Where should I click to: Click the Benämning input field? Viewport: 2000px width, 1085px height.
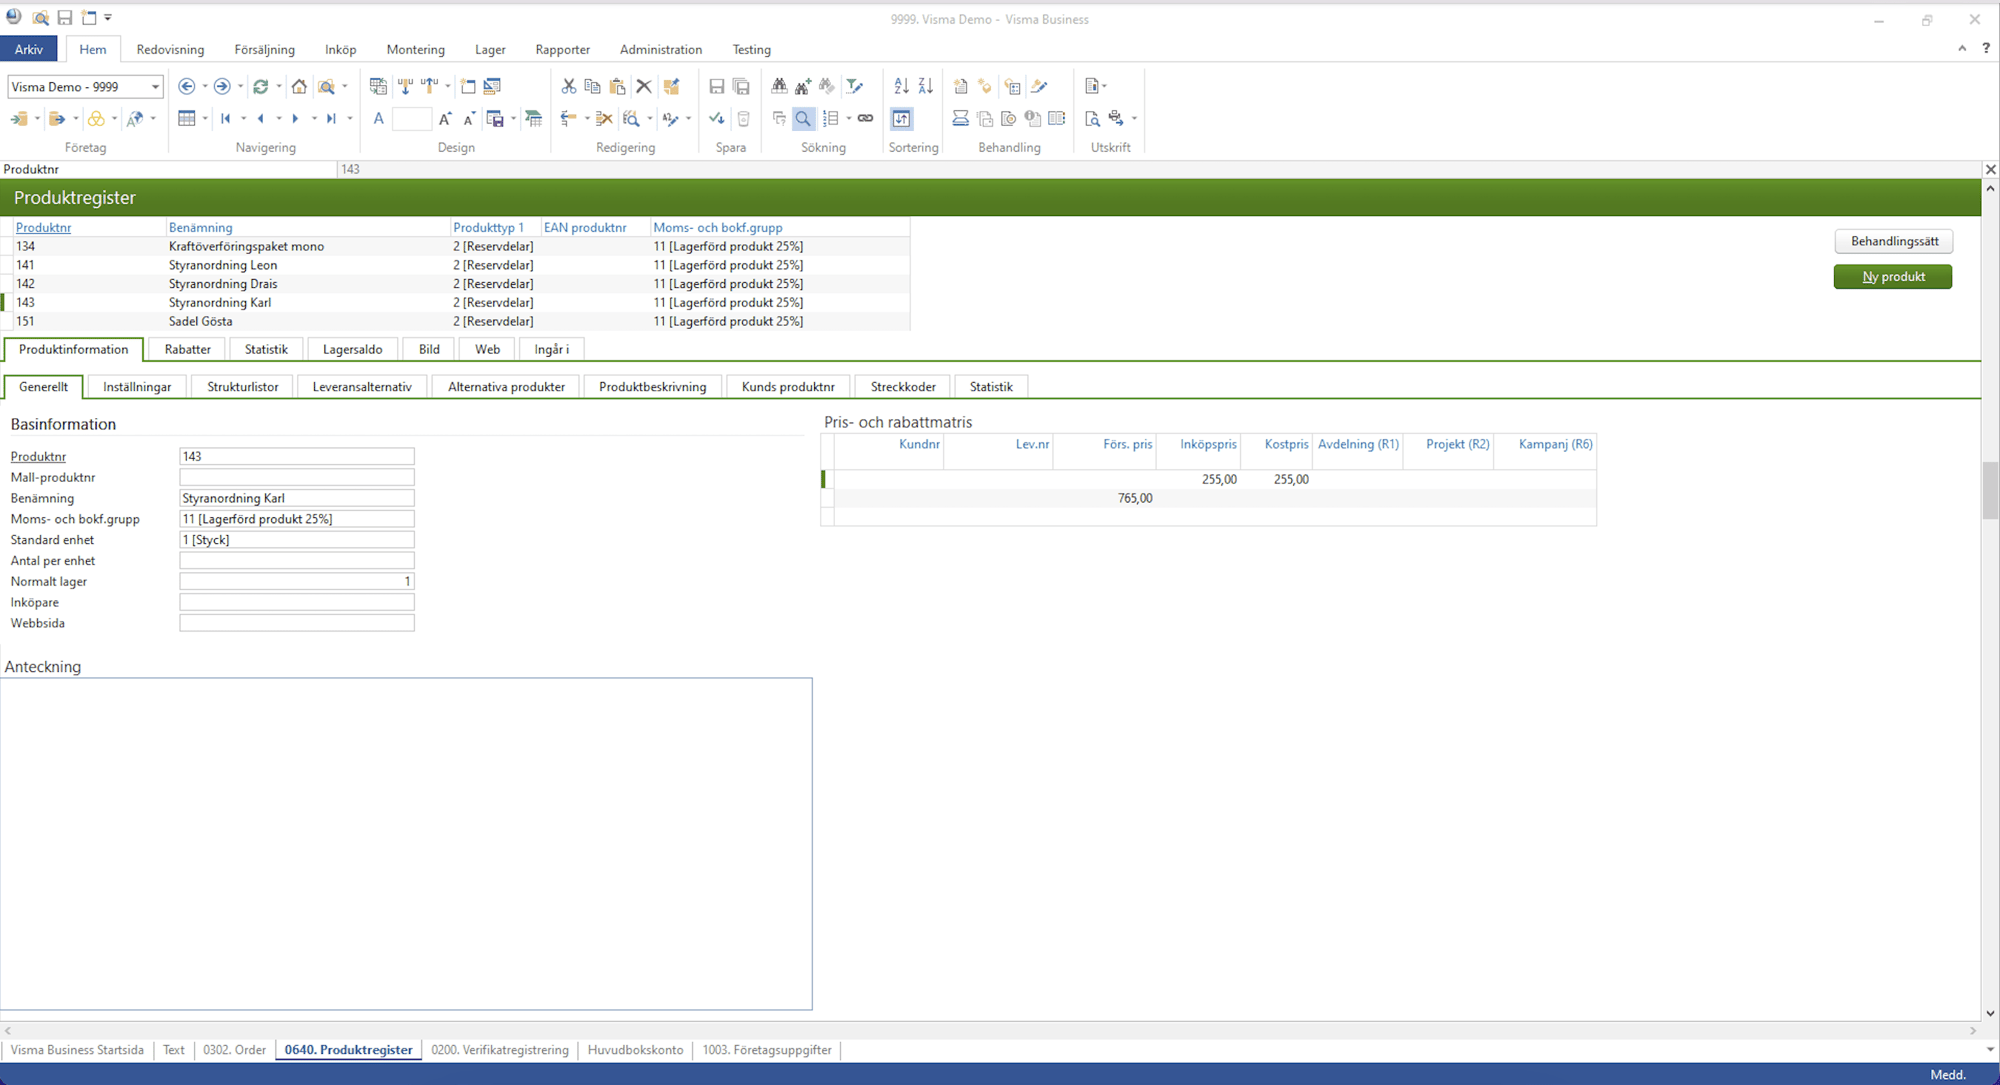296,498
